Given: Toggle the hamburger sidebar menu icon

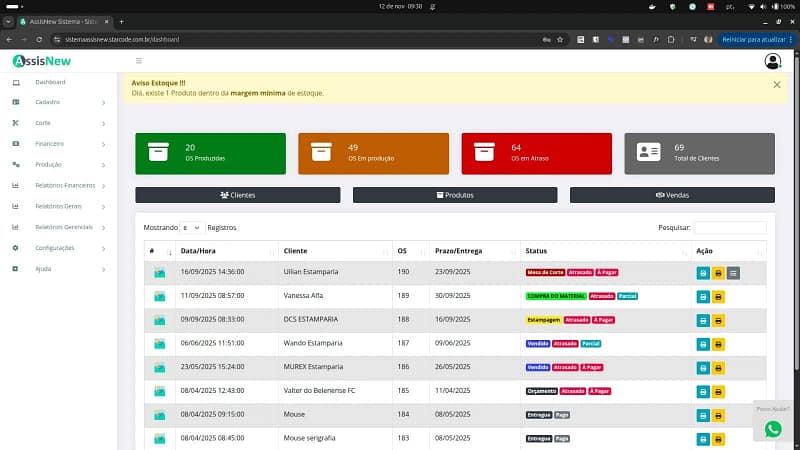Looking at the screenshot, I should point(138,61).
